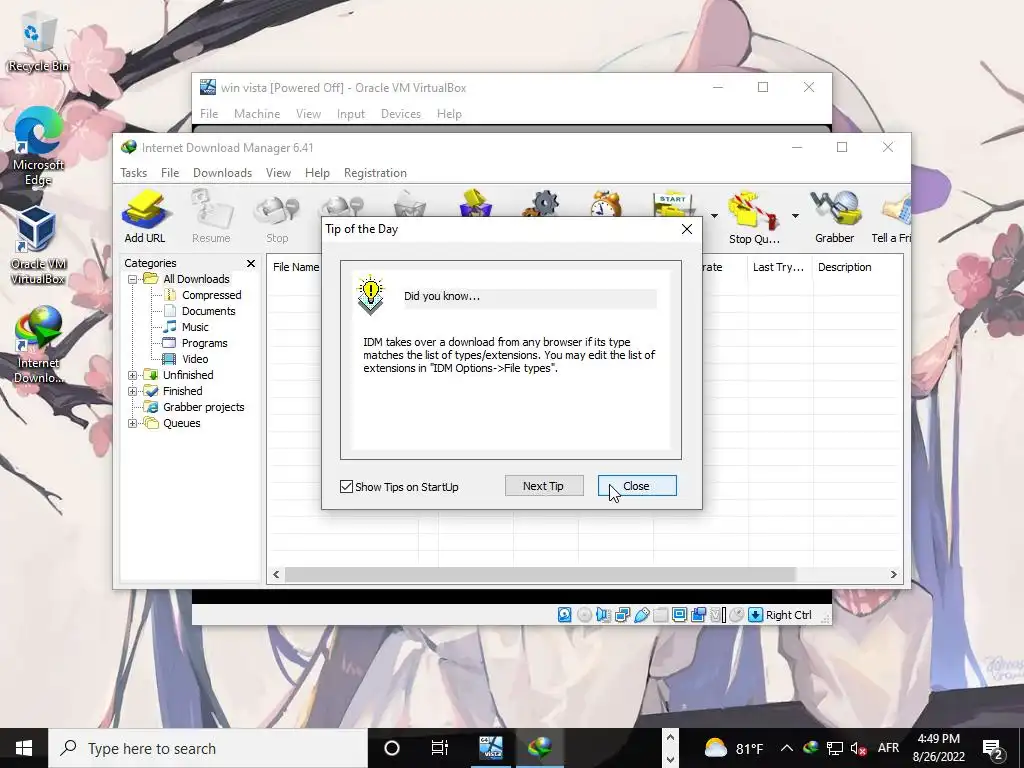Open the Stop Queue dropdown arrow
Viewport: 1024px width, 768px height.
tap(795, 216)
